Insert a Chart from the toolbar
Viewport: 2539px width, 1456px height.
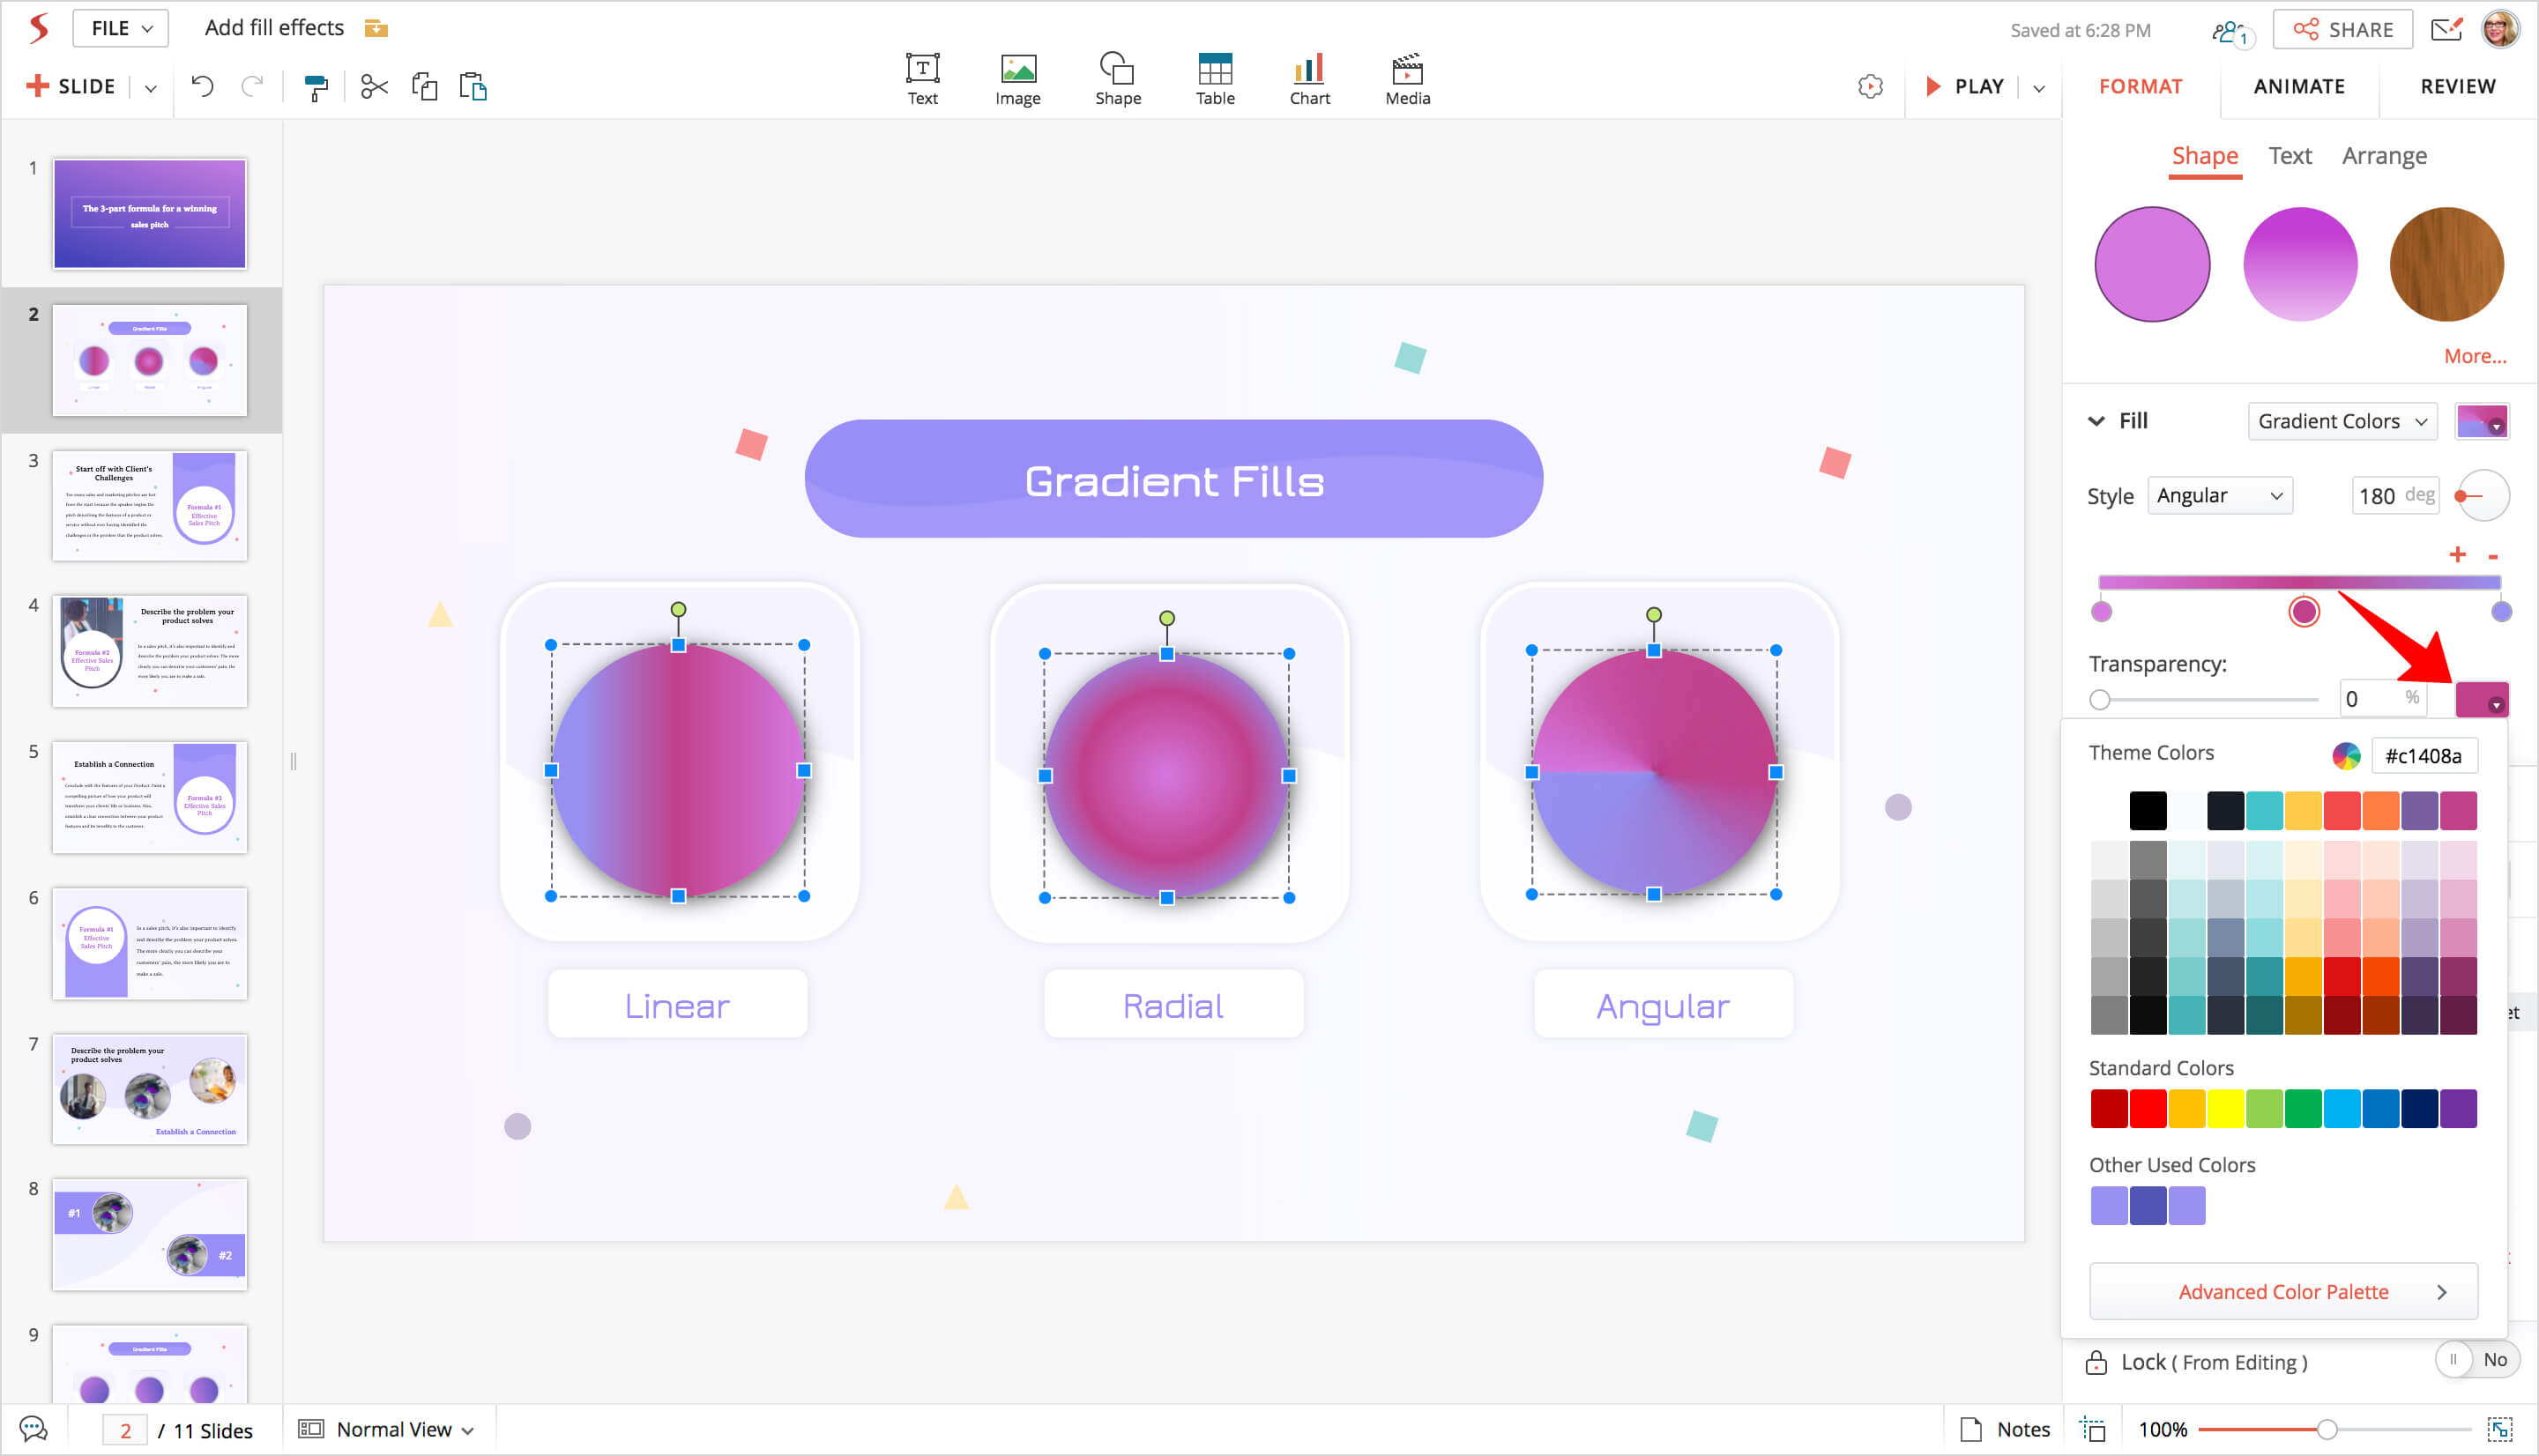click(x=1309, y=78)
